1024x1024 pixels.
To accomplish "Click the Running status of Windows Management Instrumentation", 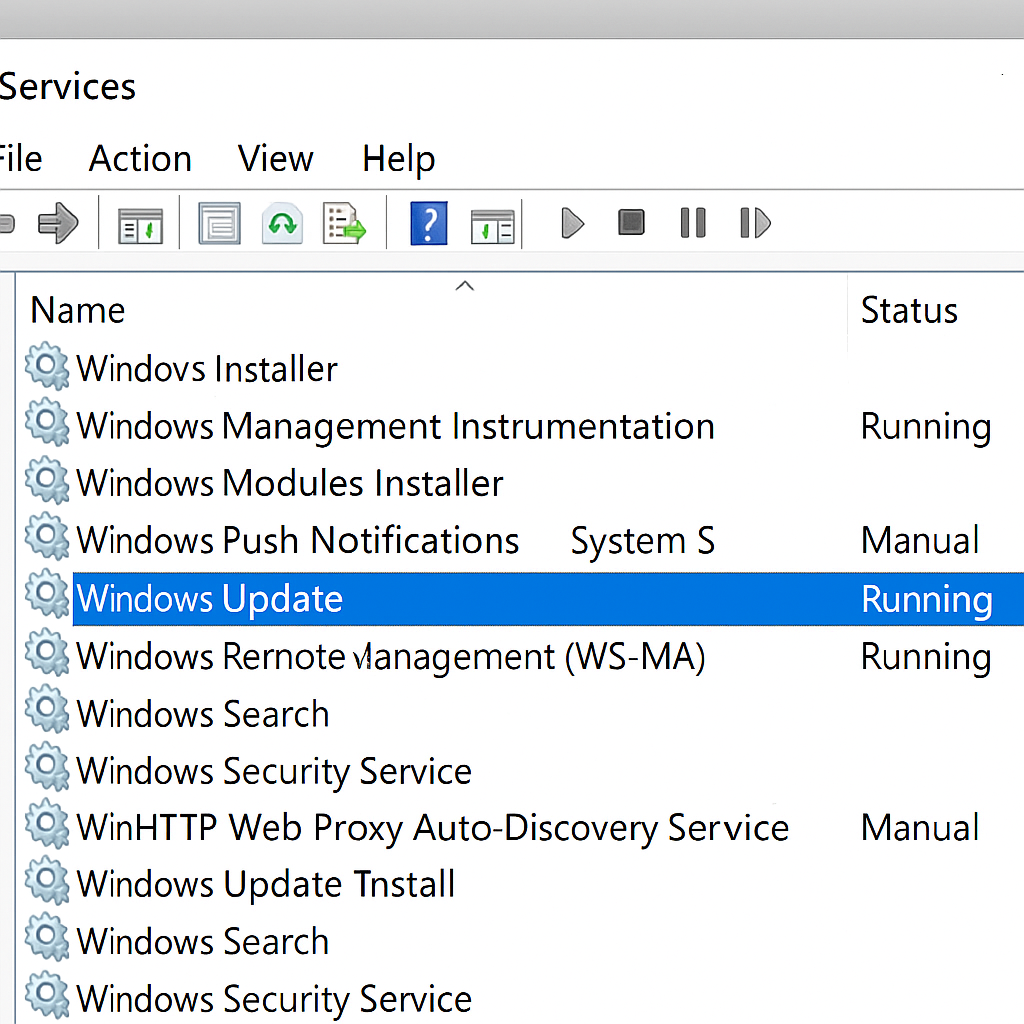I will tap(926, 428).
